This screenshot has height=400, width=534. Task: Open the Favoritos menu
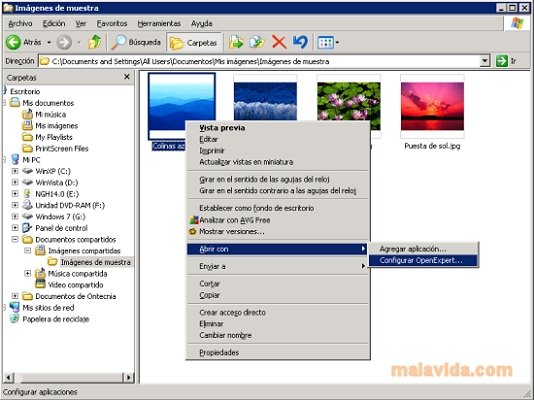tap(112, 23)
